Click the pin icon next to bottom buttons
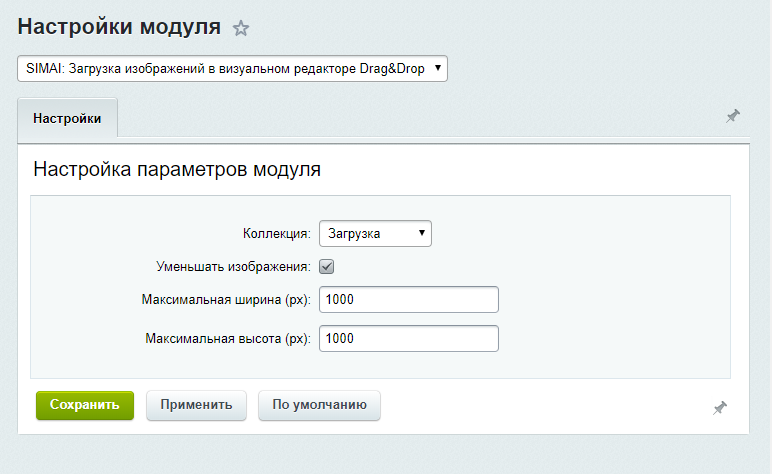This screenshot has width=772, height=474. 720,407
